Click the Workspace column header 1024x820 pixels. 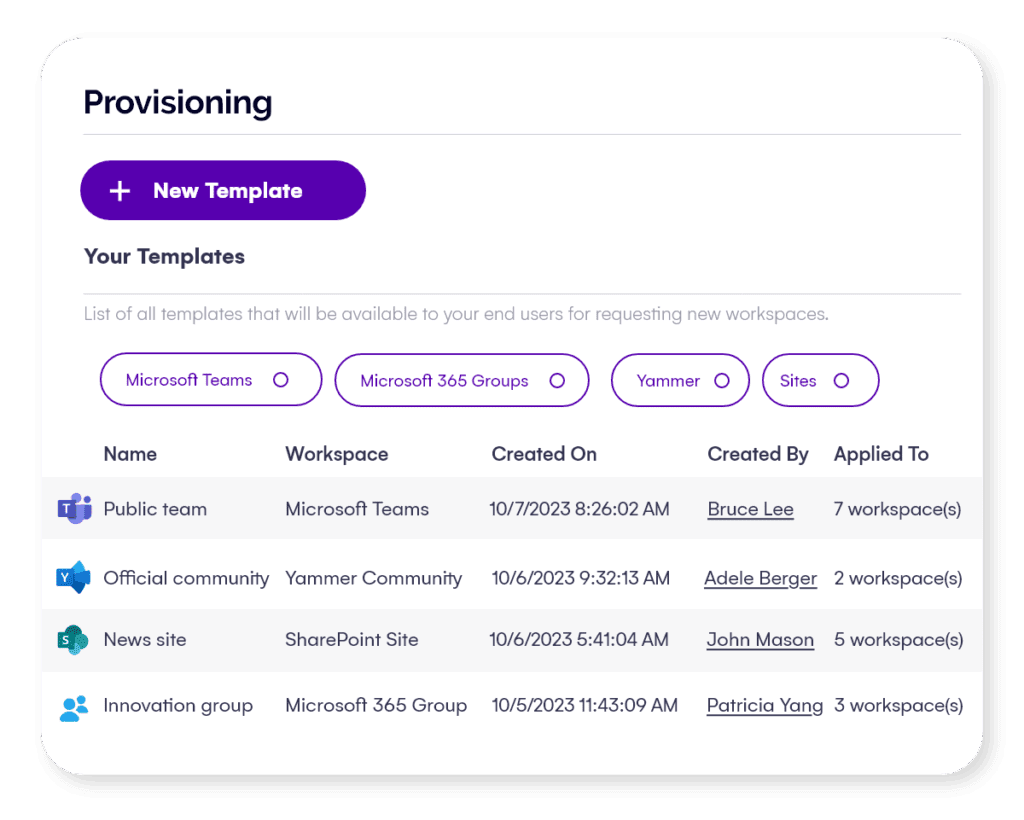pyautogui.click(x=336, y=454)
